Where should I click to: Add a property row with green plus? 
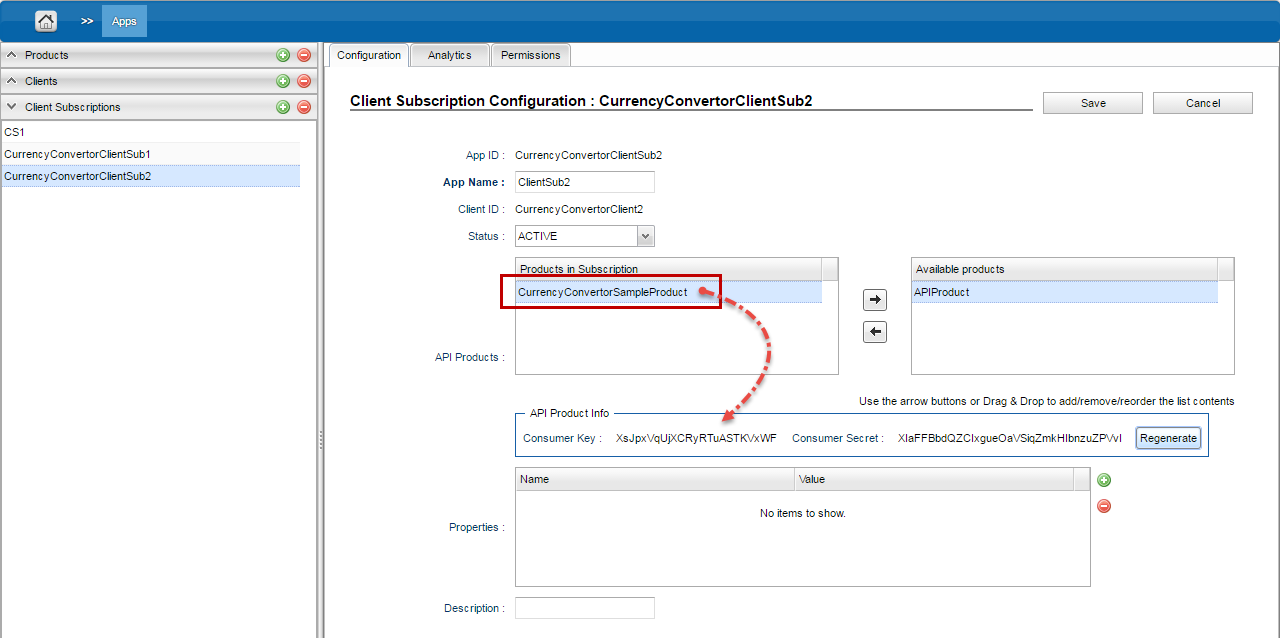coord(1104,480)
